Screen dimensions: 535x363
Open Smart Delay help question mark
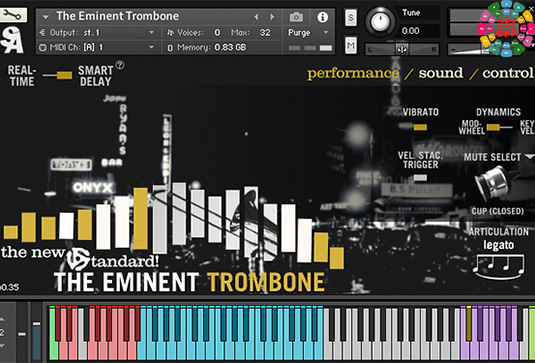pos(120,65)
